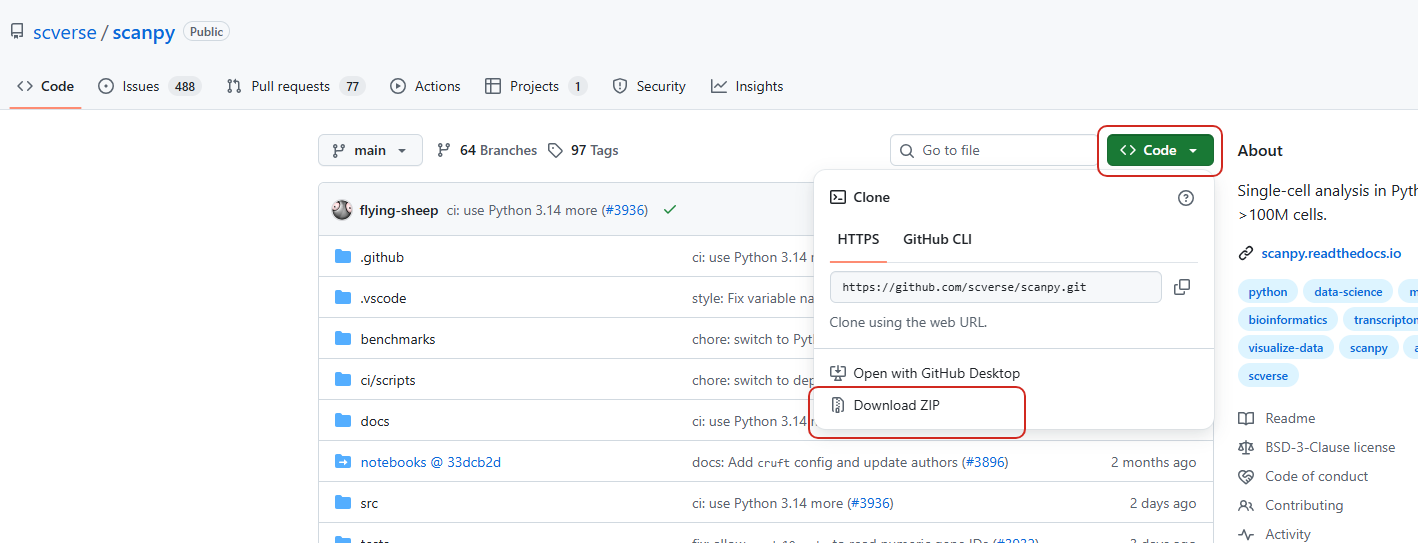The height and width of the screenshot is (543, 1418).
Task: Open the notebooks @ 33dcb2d submodule
Action: (431, 462)
